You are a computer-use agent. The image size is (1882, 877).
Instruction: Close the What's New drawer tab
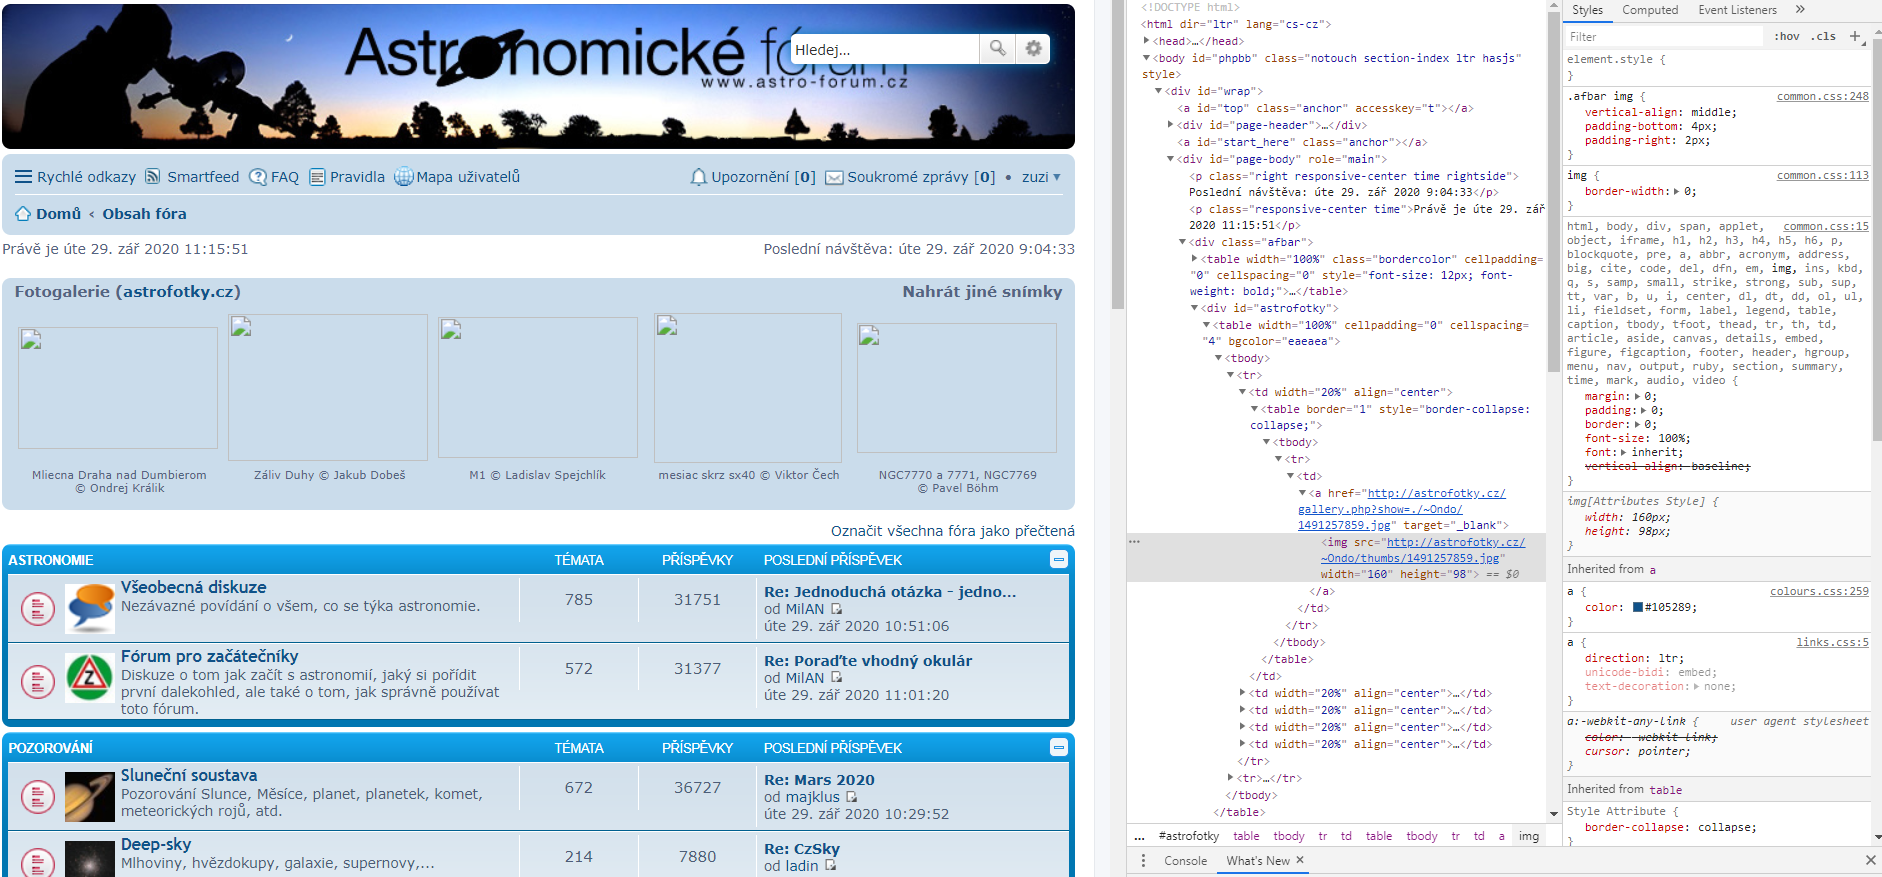click(x=1300, y=860)
